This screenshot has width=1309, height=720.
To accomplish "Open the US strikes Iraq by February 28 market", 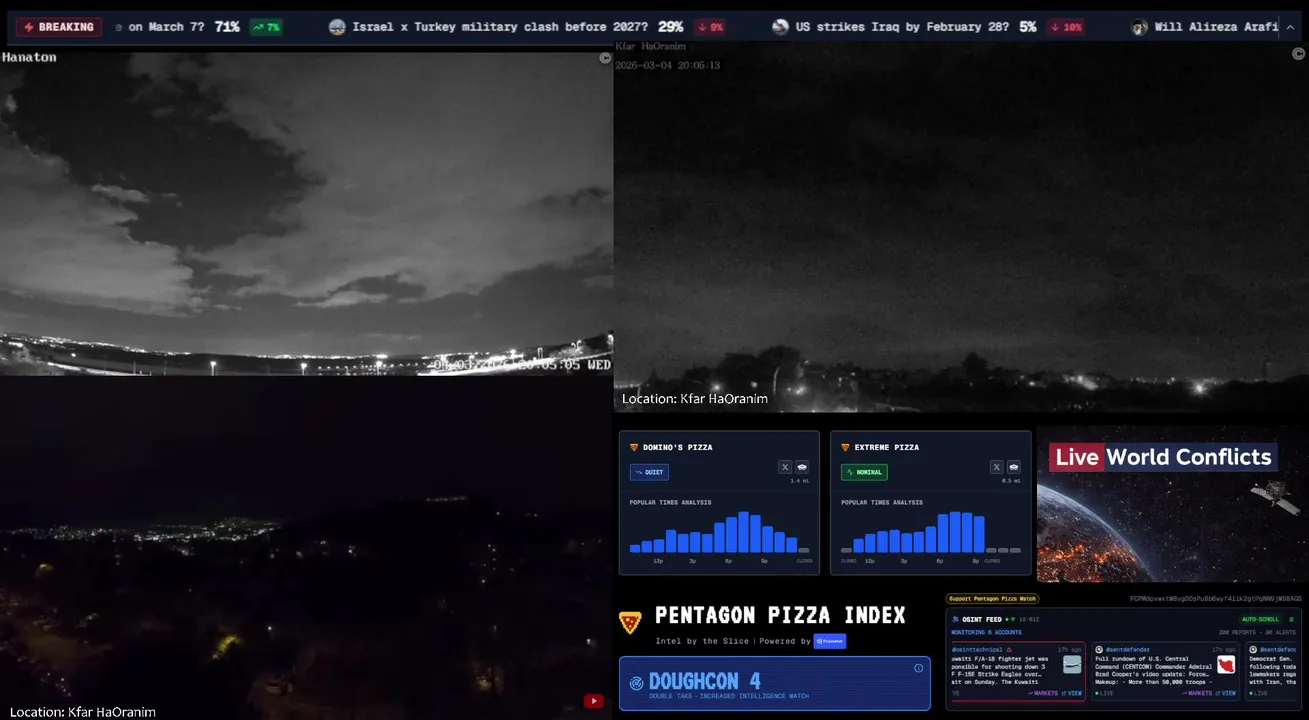I will (902, 27).
